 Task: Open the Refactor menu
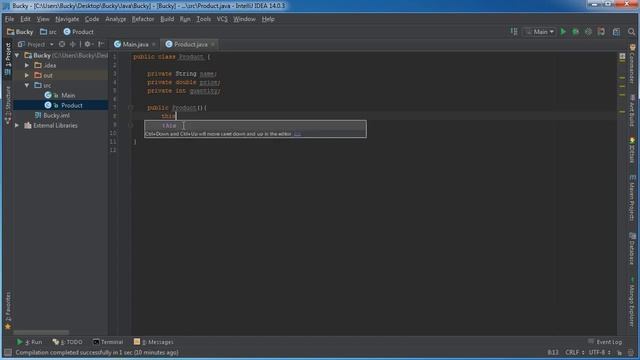pos(143,19)
